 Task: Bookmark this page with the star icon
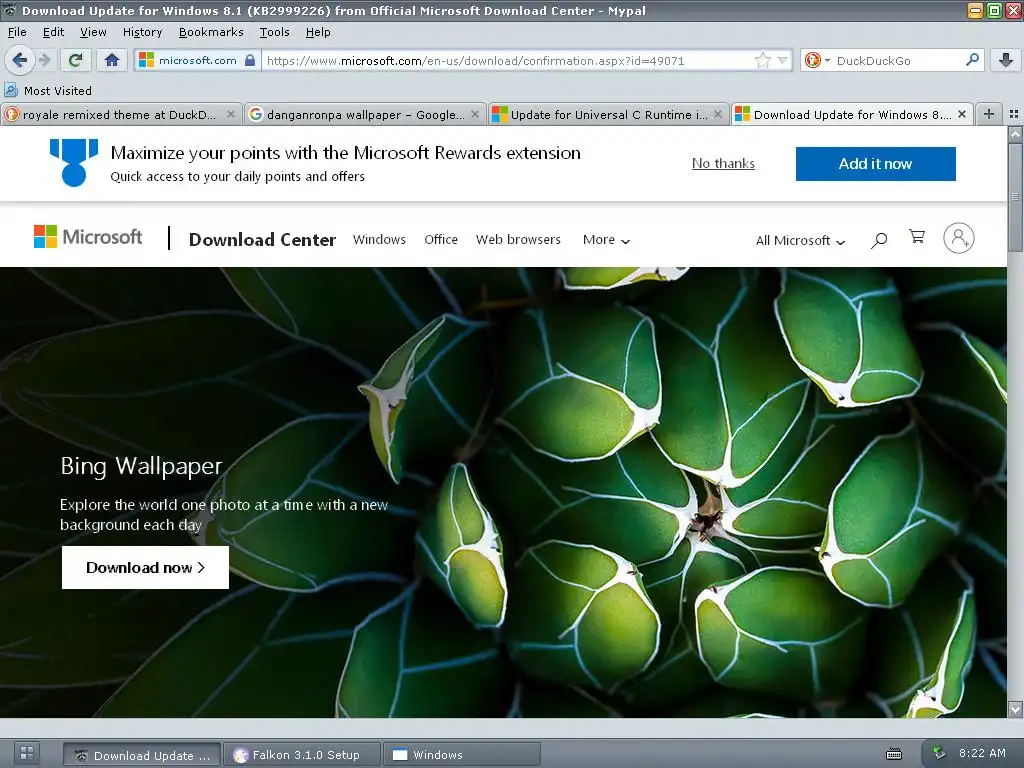(762, 61)
